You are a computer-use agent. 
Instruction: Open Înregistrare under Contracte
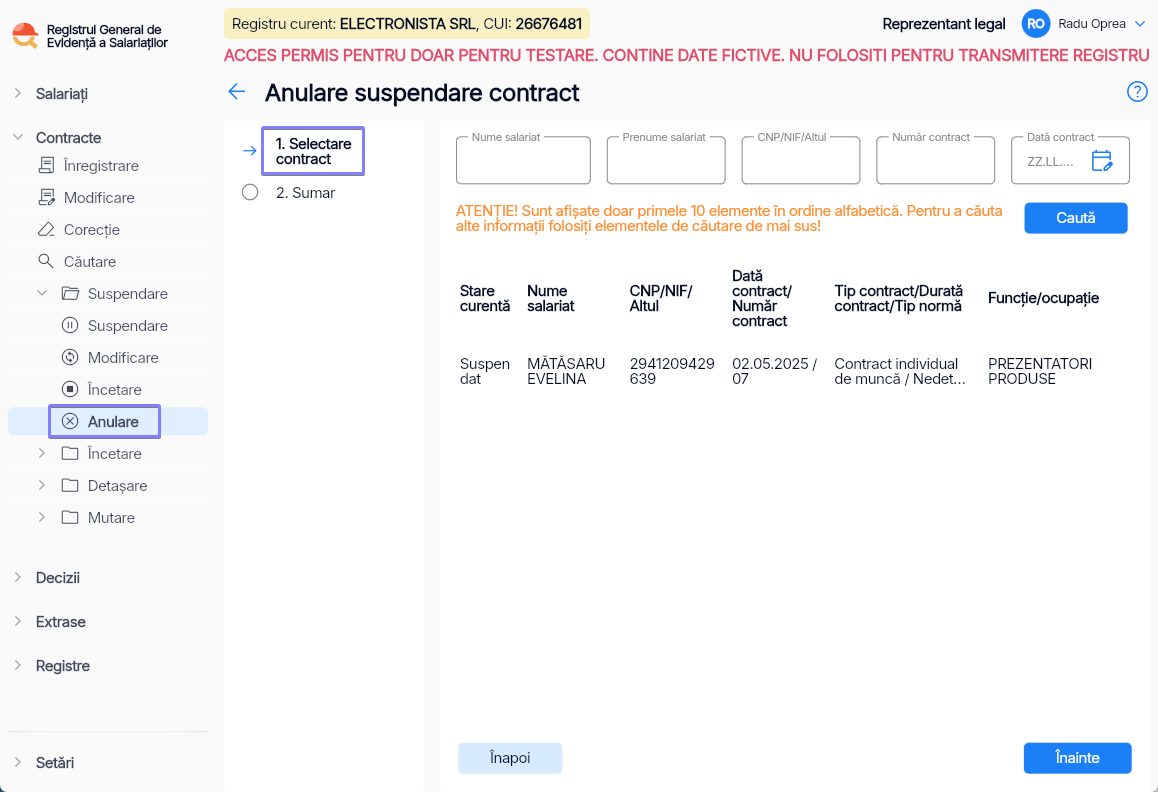pos(101,165)
